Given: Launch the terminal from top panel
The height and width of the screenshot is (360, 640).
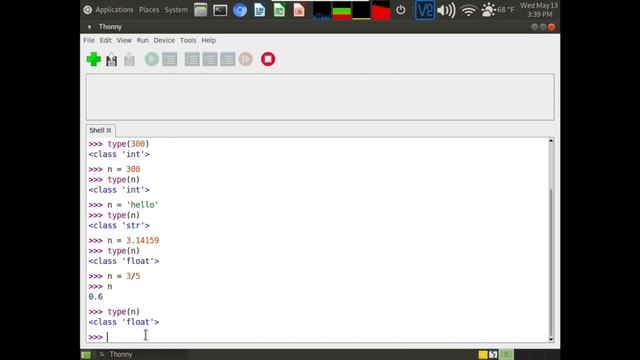Looking at the screenshot, I should (x=220, y=10).
